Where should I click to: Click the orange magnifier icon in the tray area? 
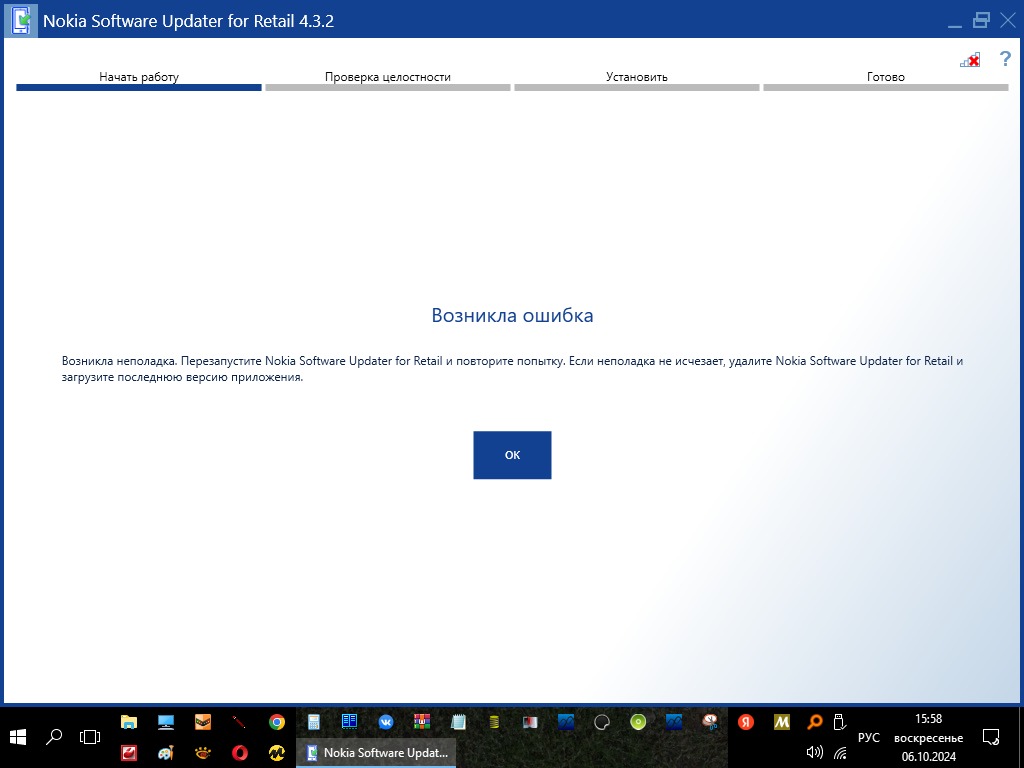click(x=814, y=722)
